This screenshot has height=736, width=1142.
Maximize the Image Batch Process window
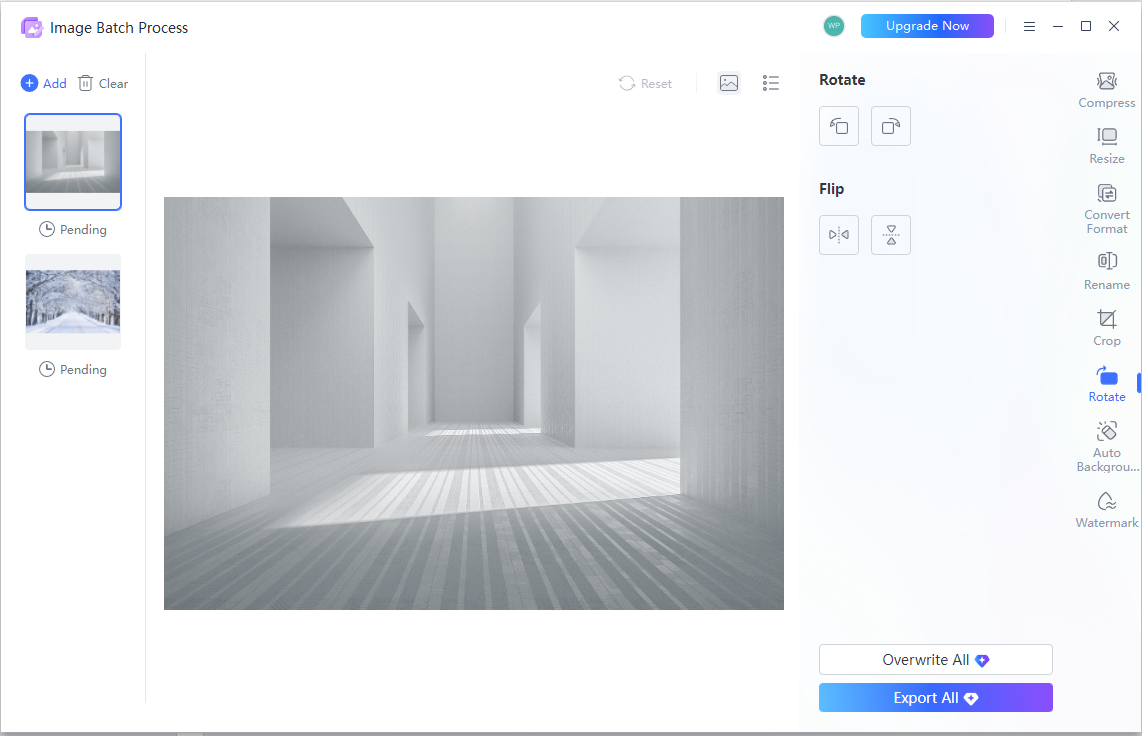coord(1086,26)
